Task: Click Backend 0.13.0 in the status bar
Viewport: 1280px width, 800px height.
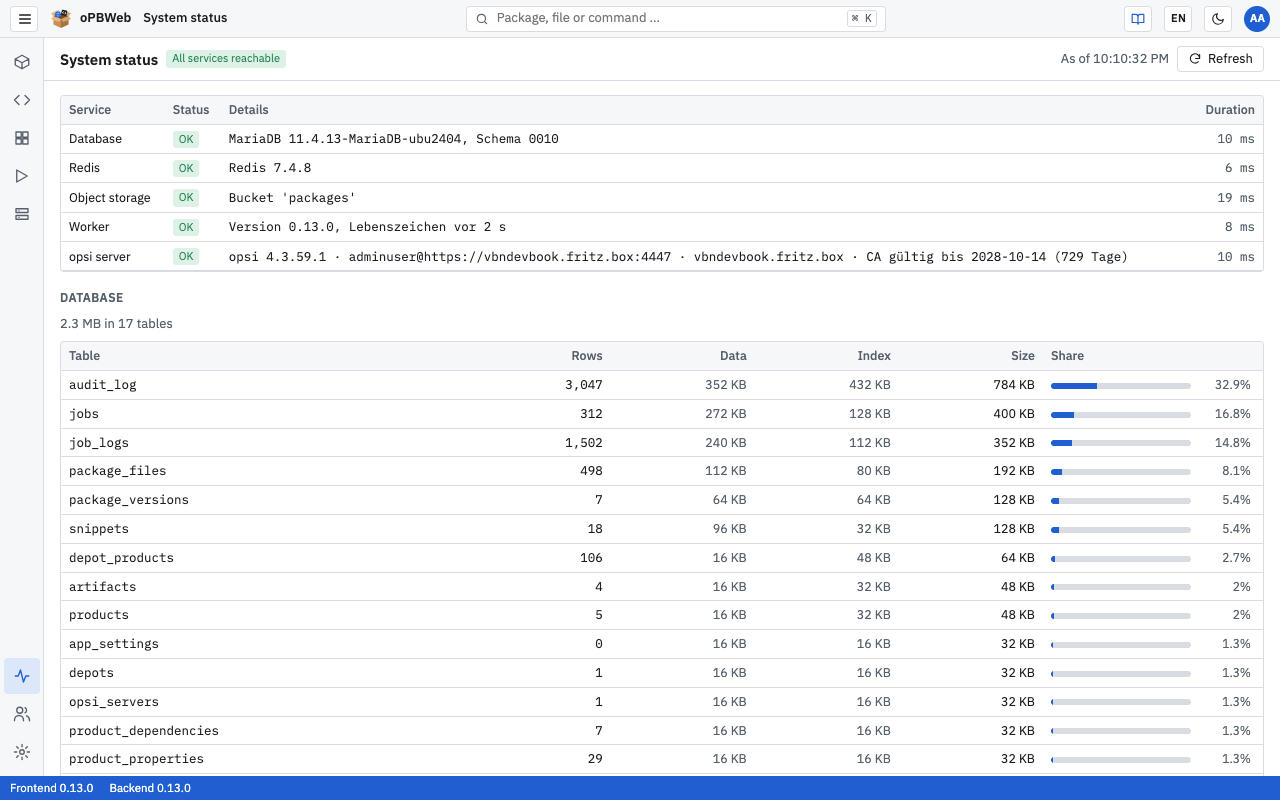Action: coord(150,788)
